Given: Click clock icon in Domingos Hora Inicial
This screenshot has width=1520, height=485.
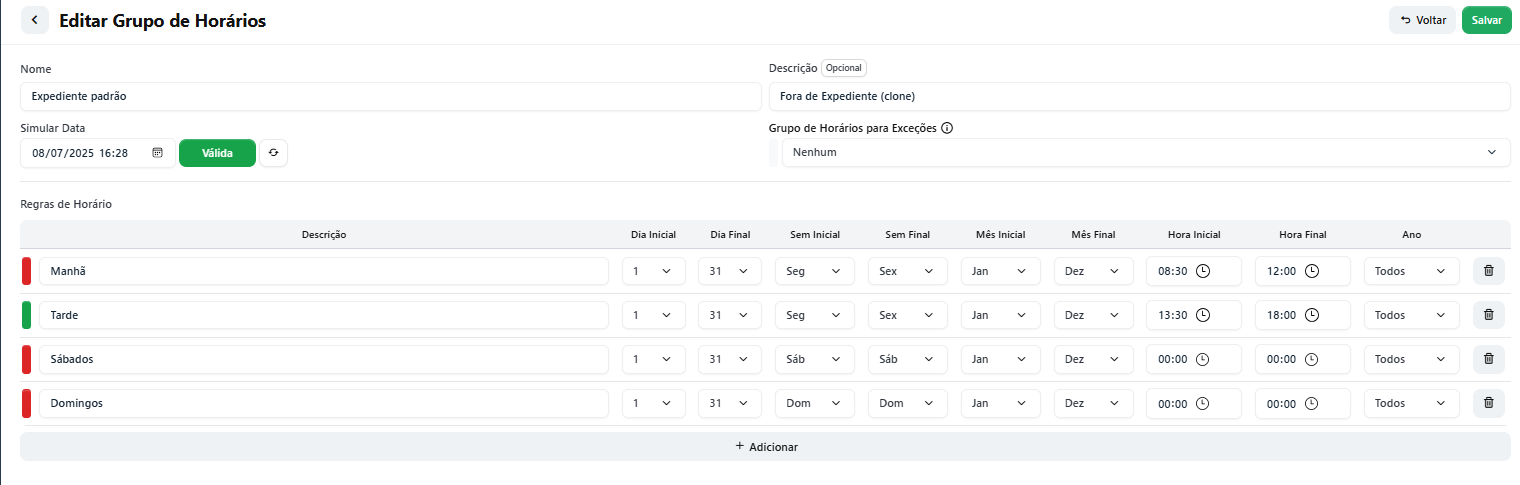Looking at the screenshot, I should tap(1203, 403).
